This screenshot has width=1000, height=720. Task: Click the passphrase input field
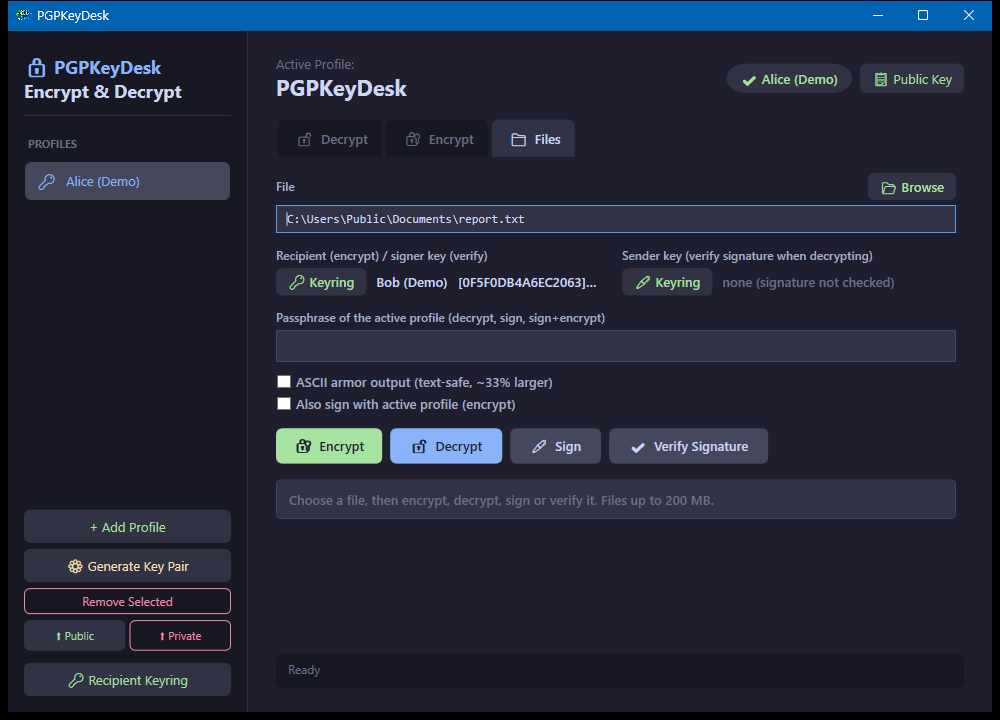616,346
